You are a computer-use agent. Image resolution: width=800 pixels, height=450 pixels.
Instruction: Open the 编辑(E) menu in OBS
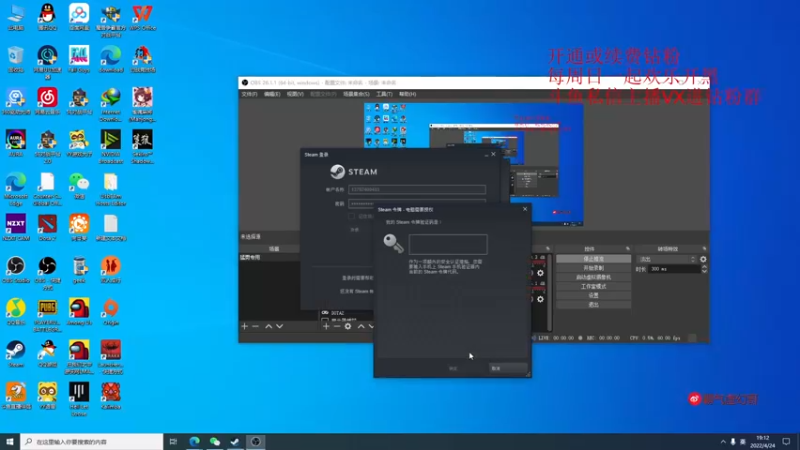point(272,94)
